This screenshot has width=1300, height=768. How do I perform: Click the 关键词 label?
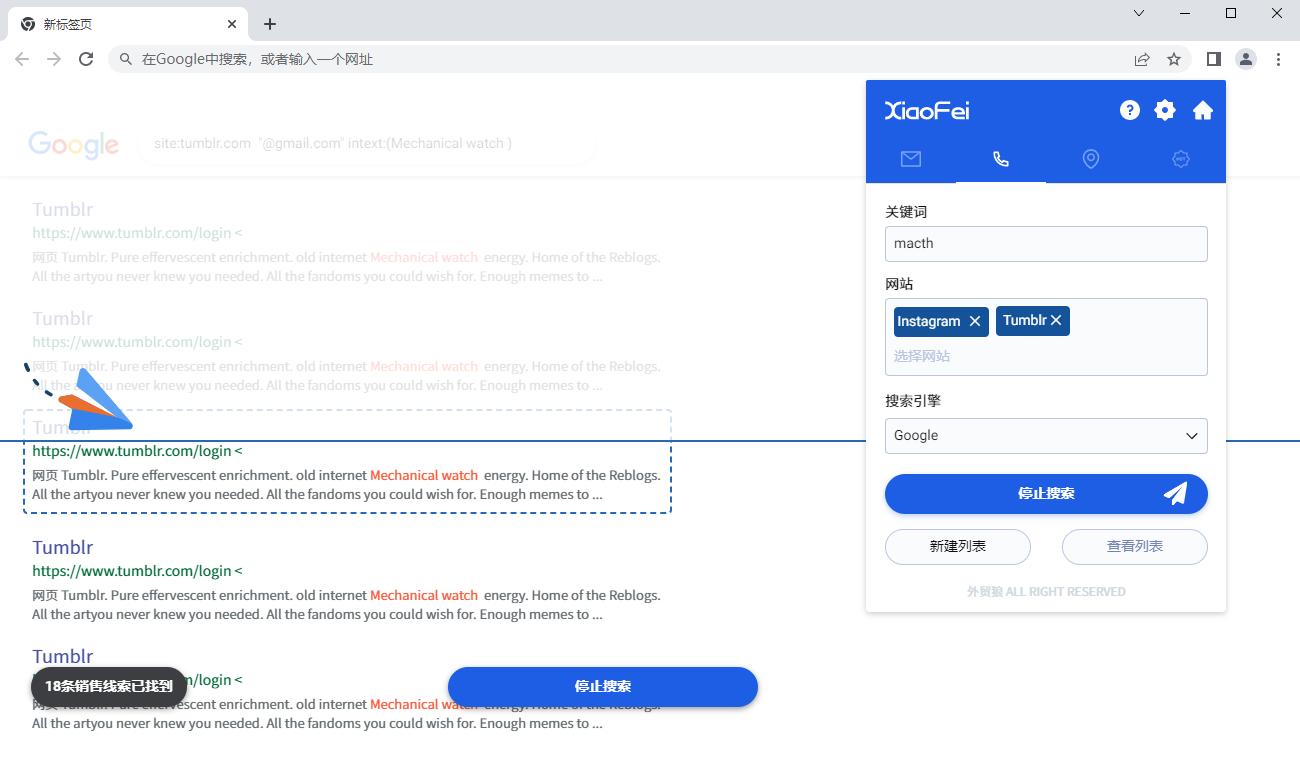click(x=906, y=212)
